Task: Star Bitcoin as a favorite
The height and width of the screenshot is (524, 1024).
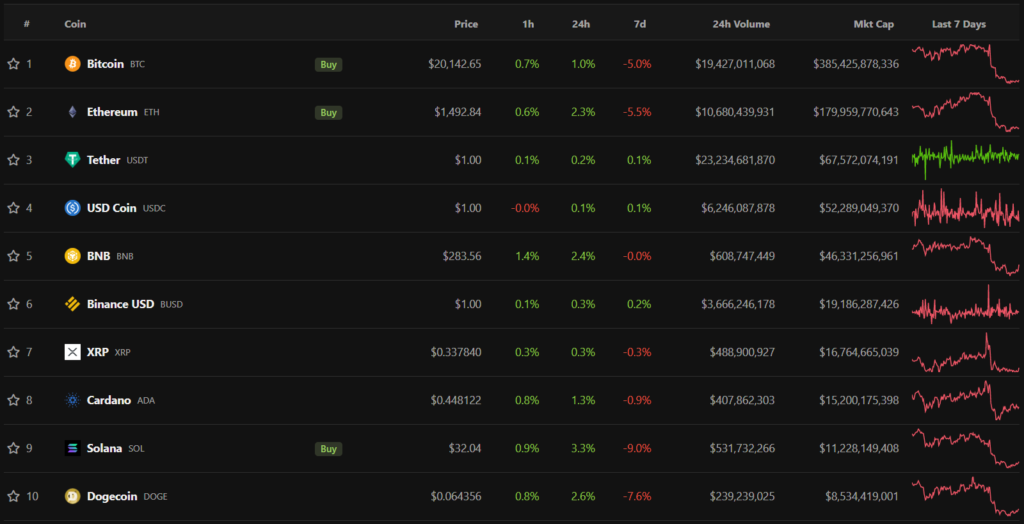Action: tap(13, 64)
